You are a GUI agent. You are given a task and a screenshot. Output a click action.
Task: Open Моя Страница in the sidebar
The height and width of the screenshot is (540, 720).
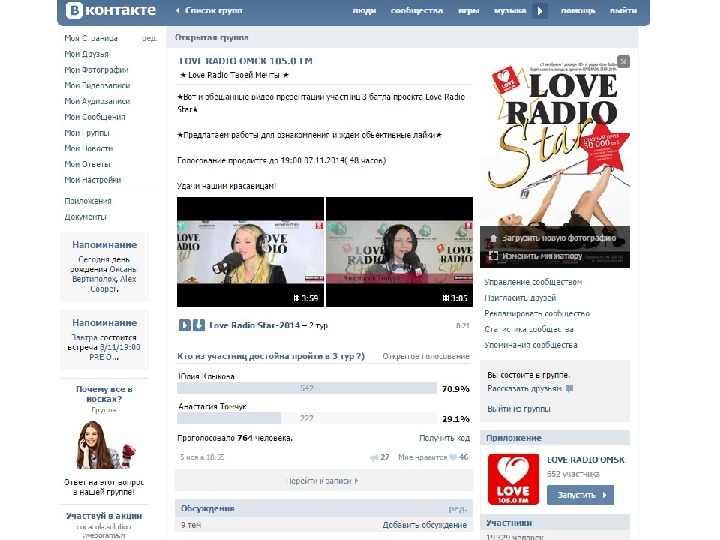tap(91, 38)
